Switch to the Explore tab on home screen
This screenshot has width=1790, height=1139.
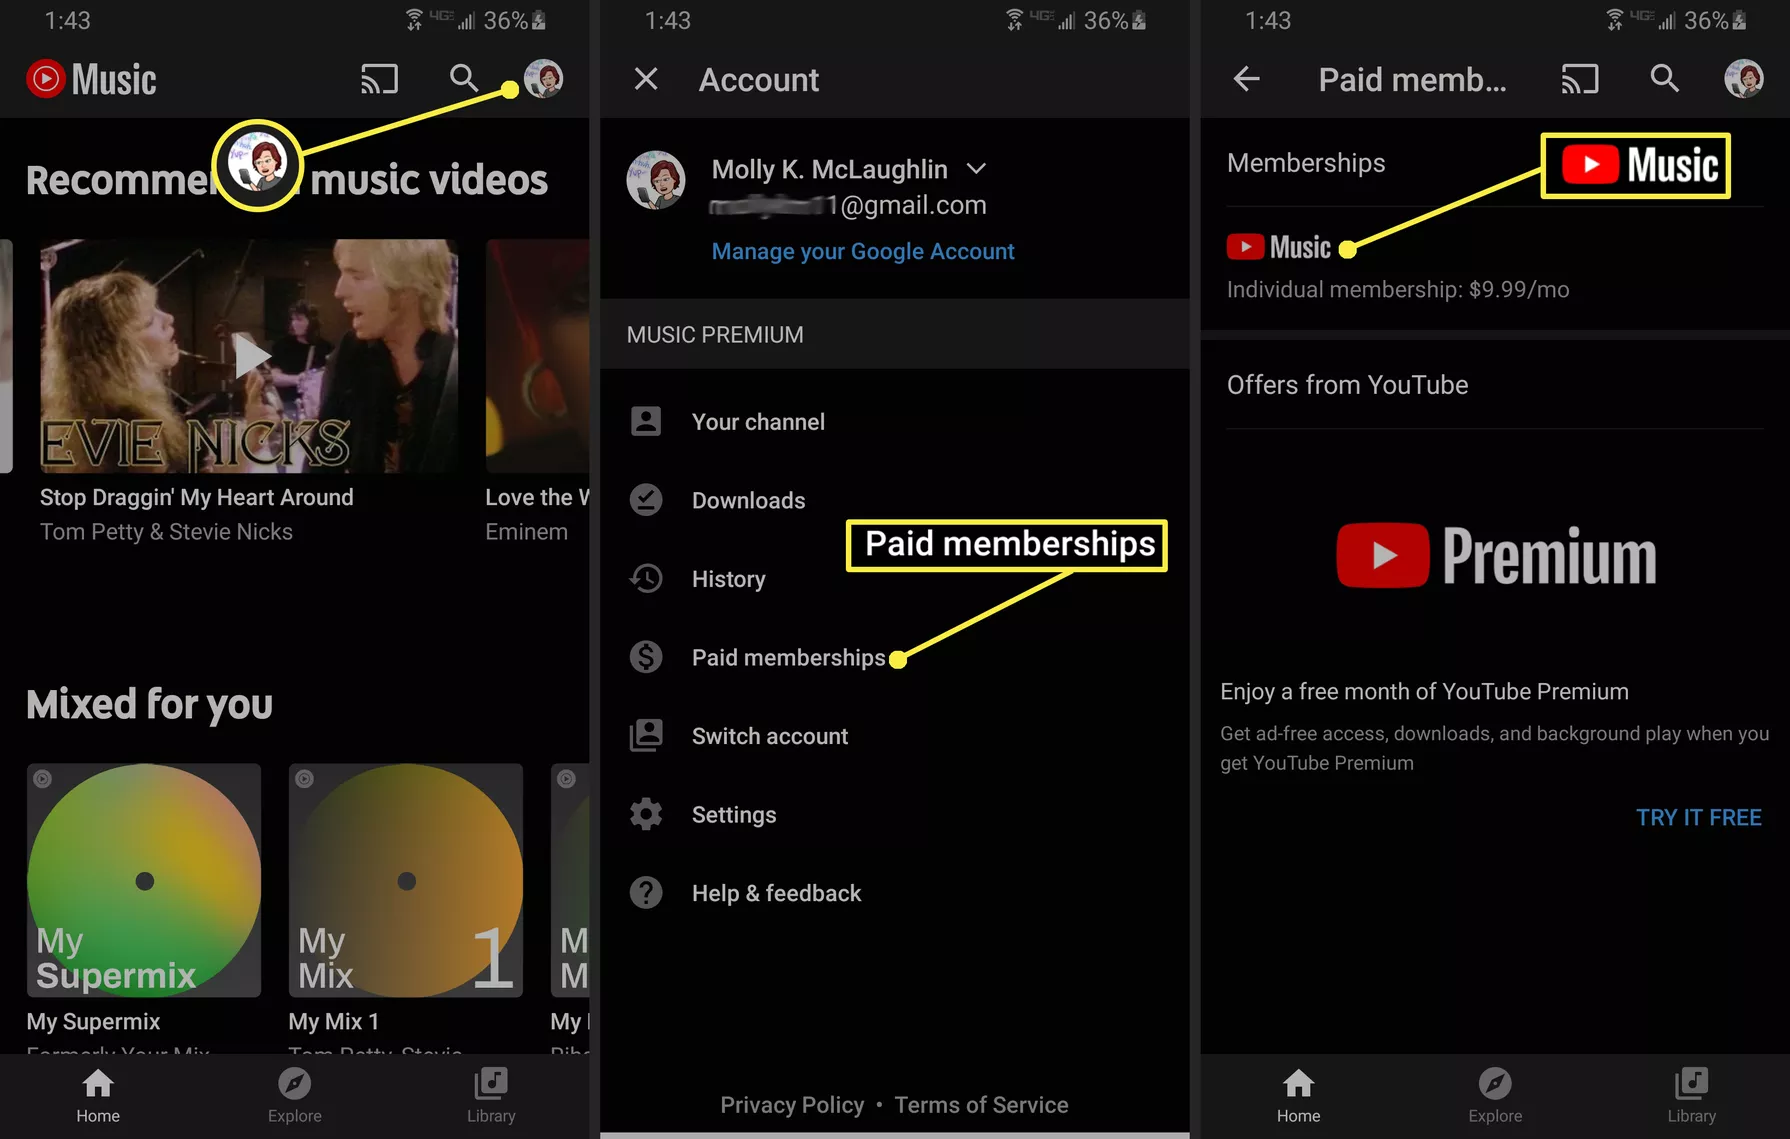(x=294, y=1095)
